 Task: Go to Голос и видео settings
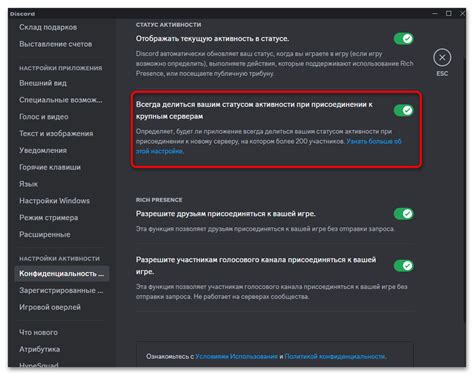44,117
